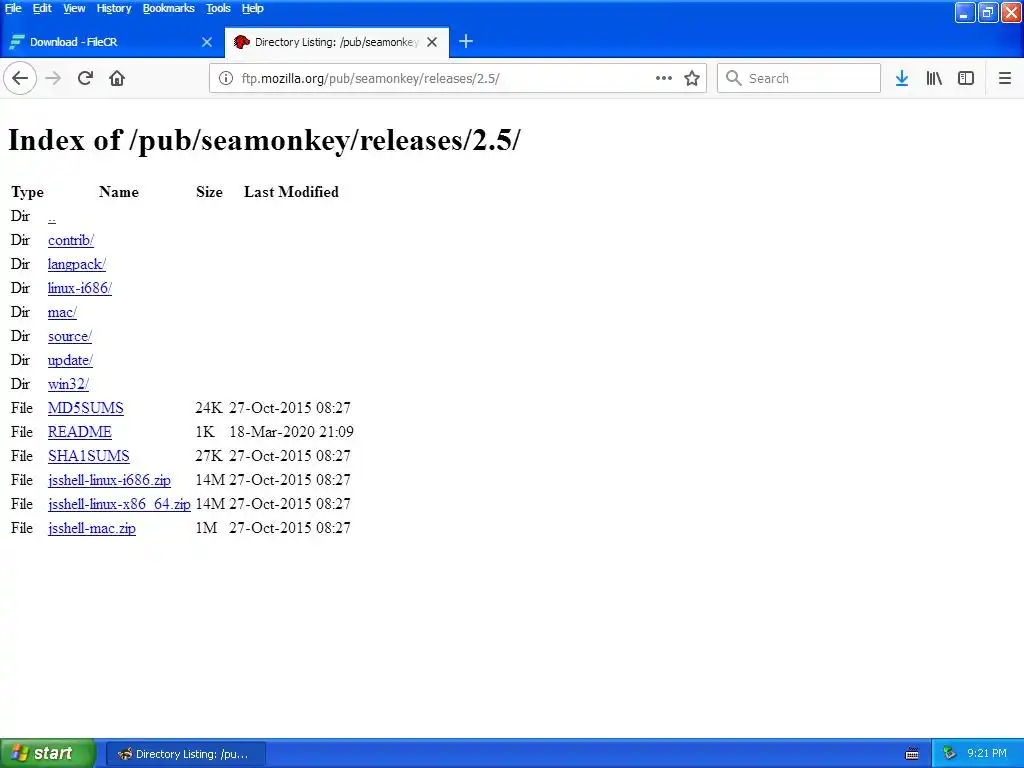Image resolution: width=1024 pixels, height=768 pixels.
Task: Click the Name column header
Action: pos(119,192)
